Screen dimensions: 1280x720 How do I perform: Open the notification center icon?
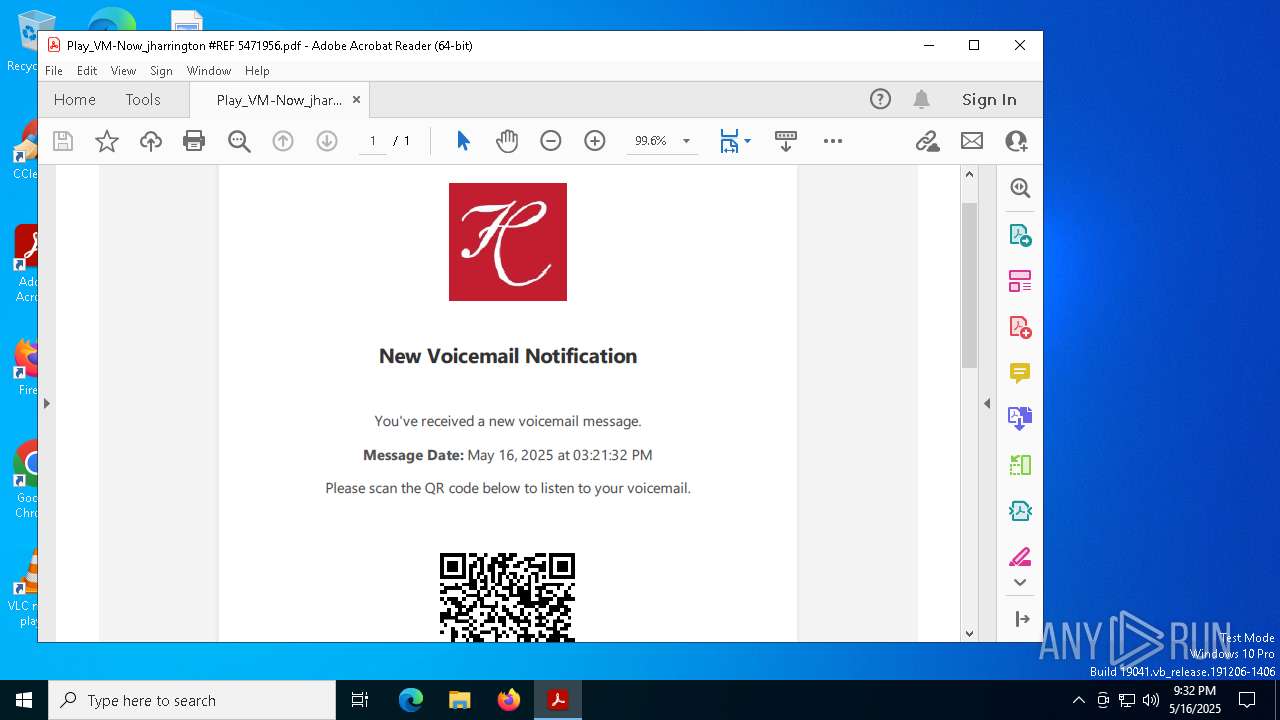tap(1247, 700)
